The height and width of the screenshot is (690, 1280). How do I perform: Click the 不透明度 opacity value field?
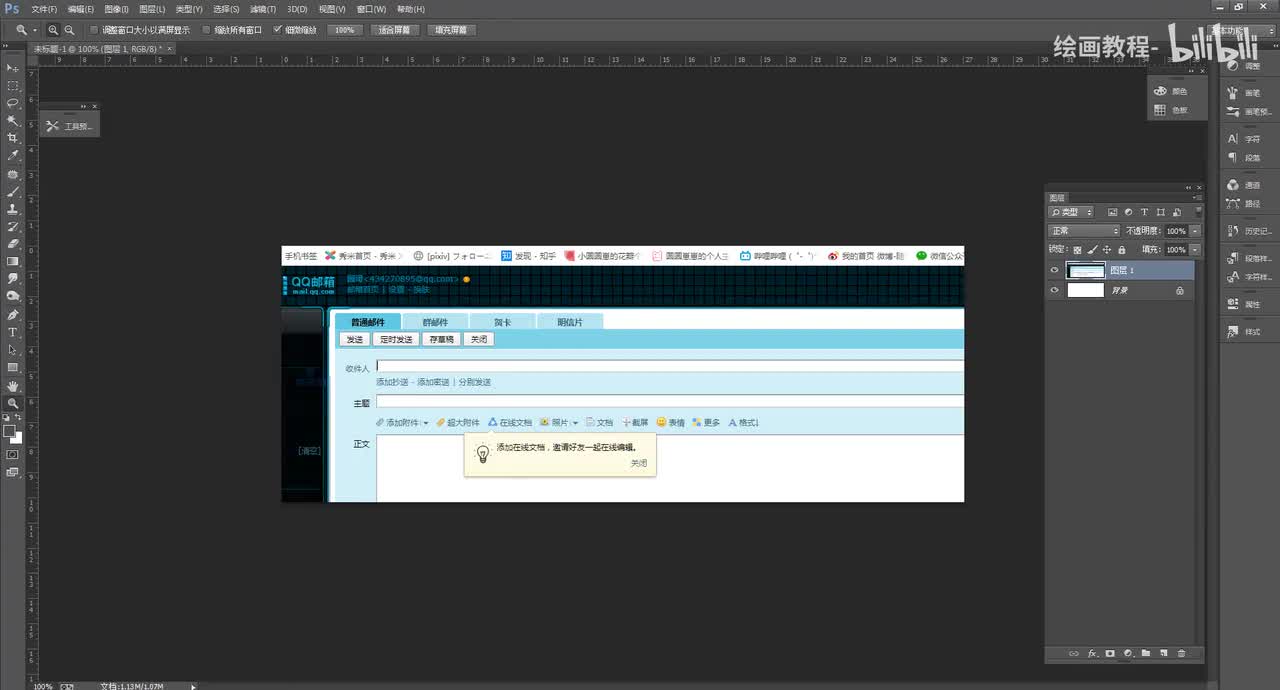[x=1175, y=231]
